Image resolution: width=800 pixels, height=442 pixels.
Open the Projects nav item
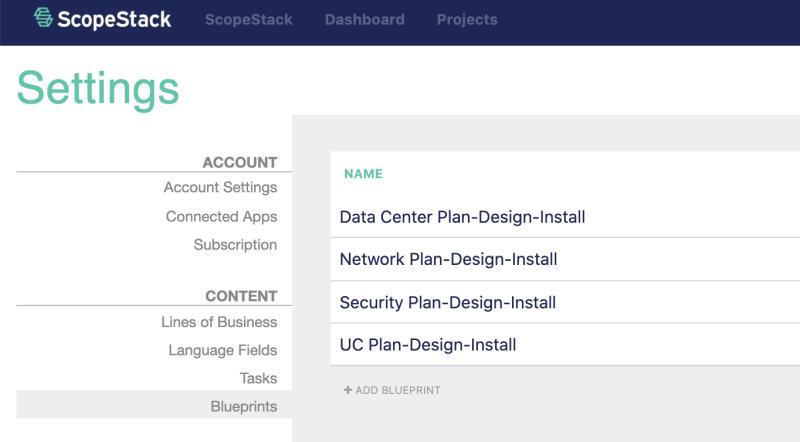[x=467, y=19]
